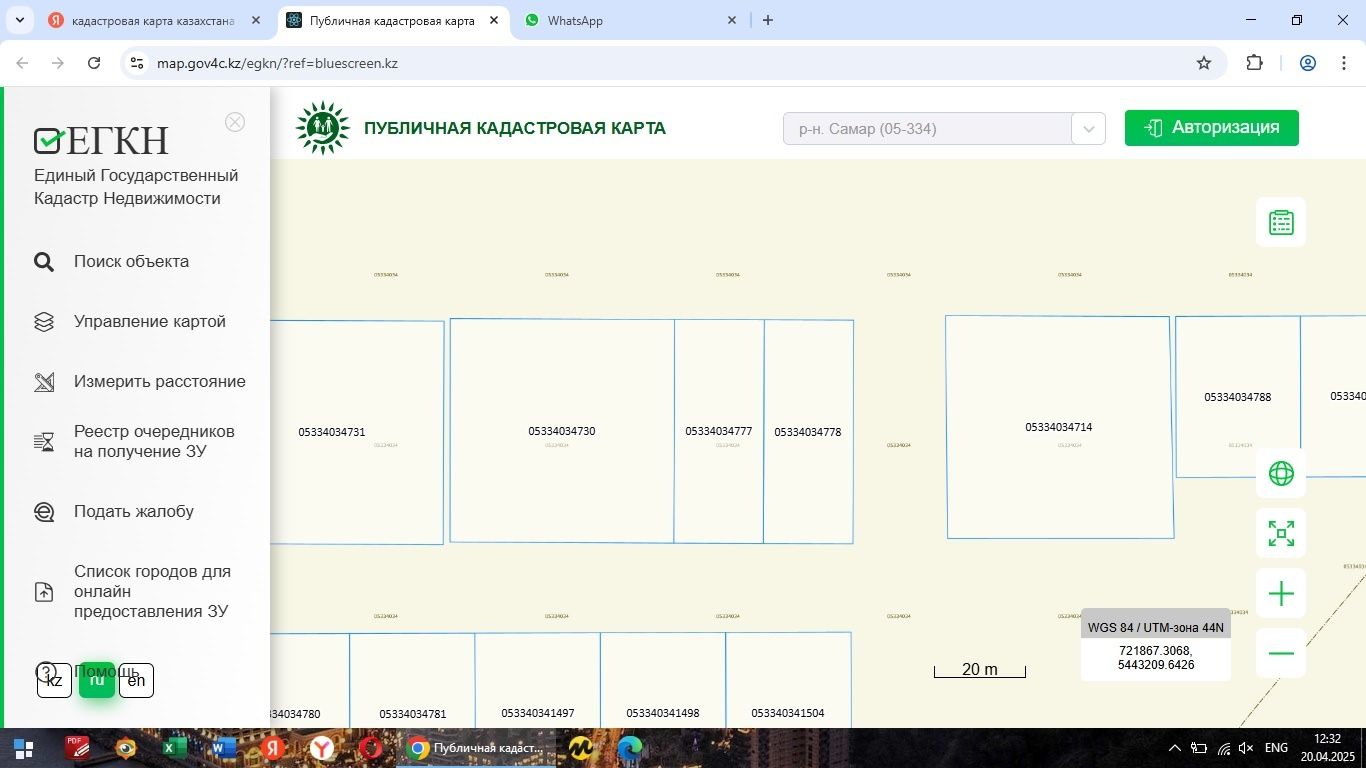Screen dimensions: 1366x768
Task: View site information icon in address bar
Action: click(138, 63)
